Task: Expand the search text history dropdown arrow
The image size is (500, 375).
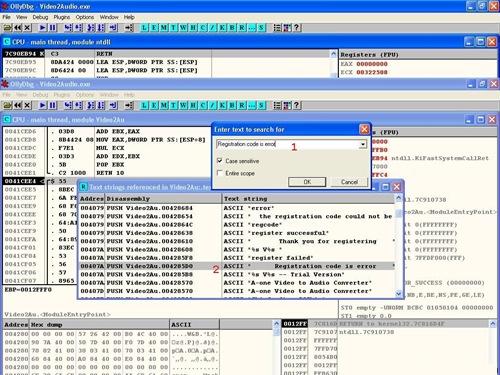Action: pyautogui.click(x=363, y=144)
